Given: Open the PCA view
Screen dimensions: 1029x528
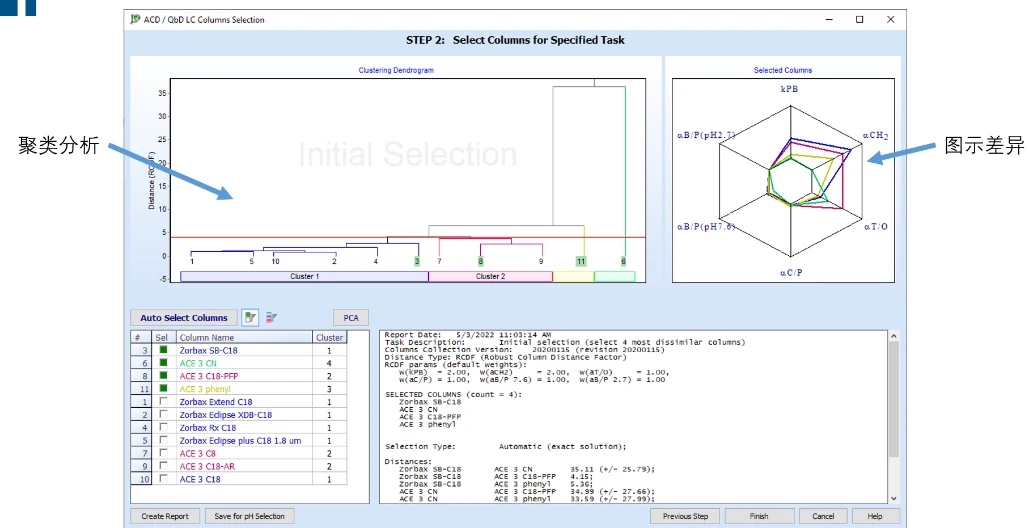Looking at the screenshot, I should [x=351, y=317].
